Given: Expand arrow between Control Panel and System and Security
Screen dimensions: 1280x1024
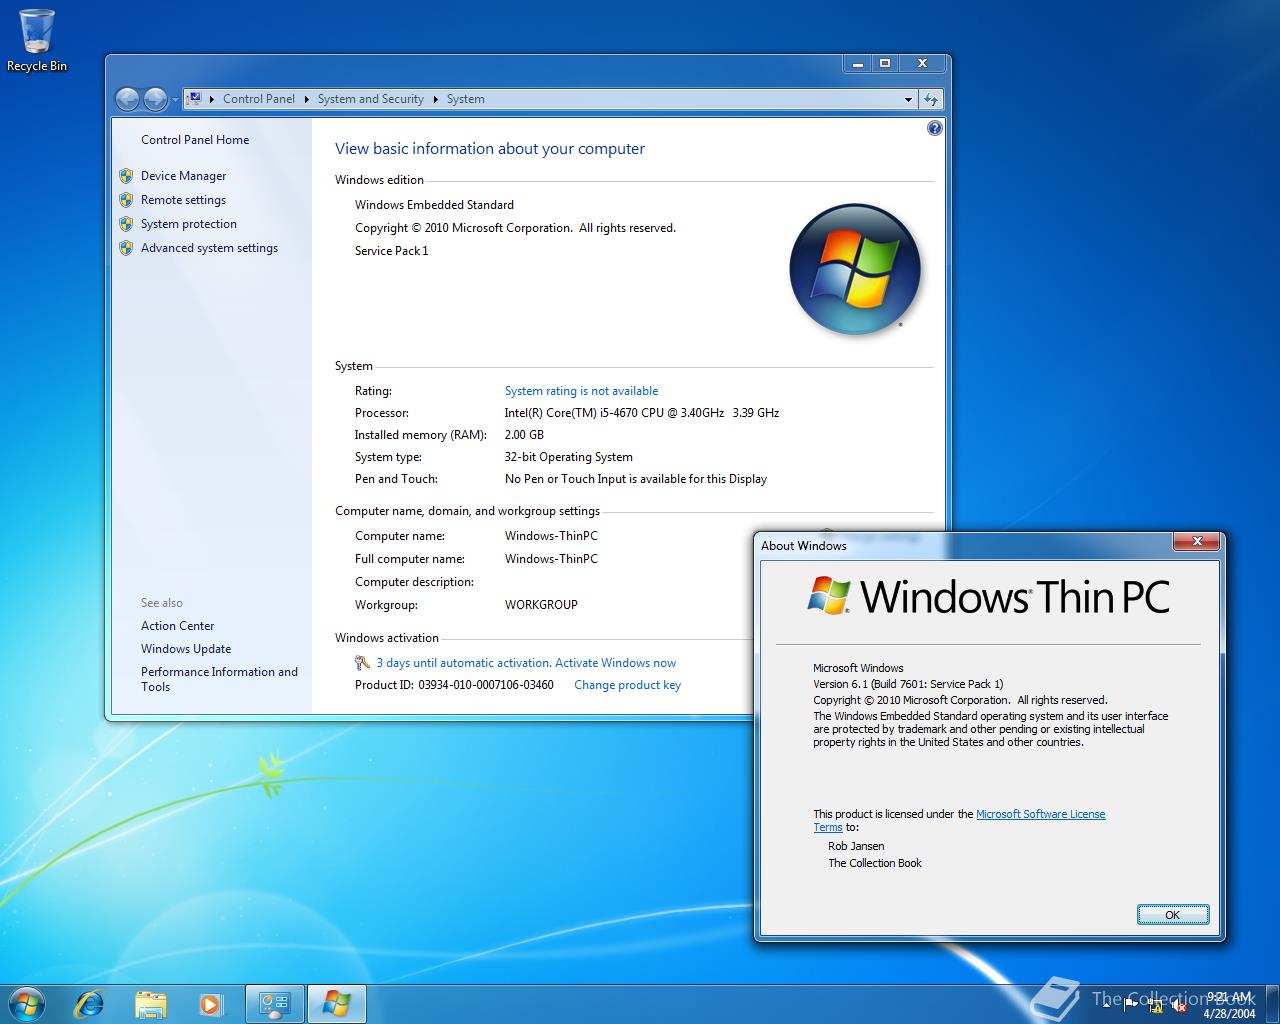Looking at the screenshot, I should tap(306, 99).
